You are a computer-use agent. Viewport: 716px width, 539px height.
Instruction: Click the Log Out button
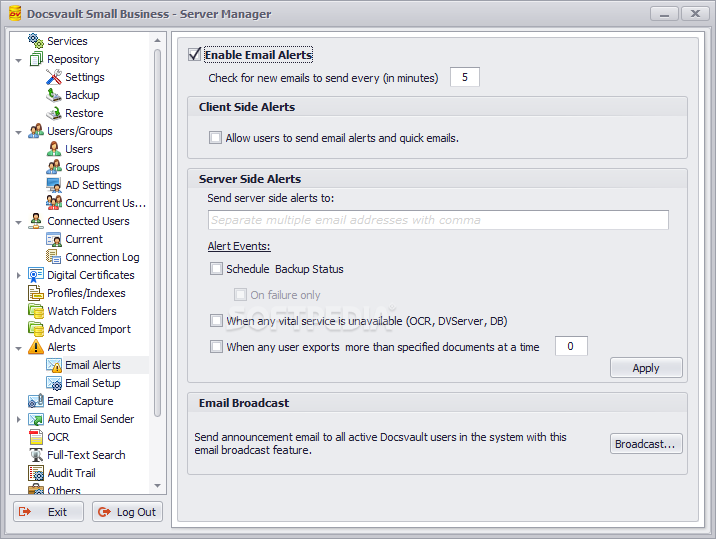coord(127,512)
